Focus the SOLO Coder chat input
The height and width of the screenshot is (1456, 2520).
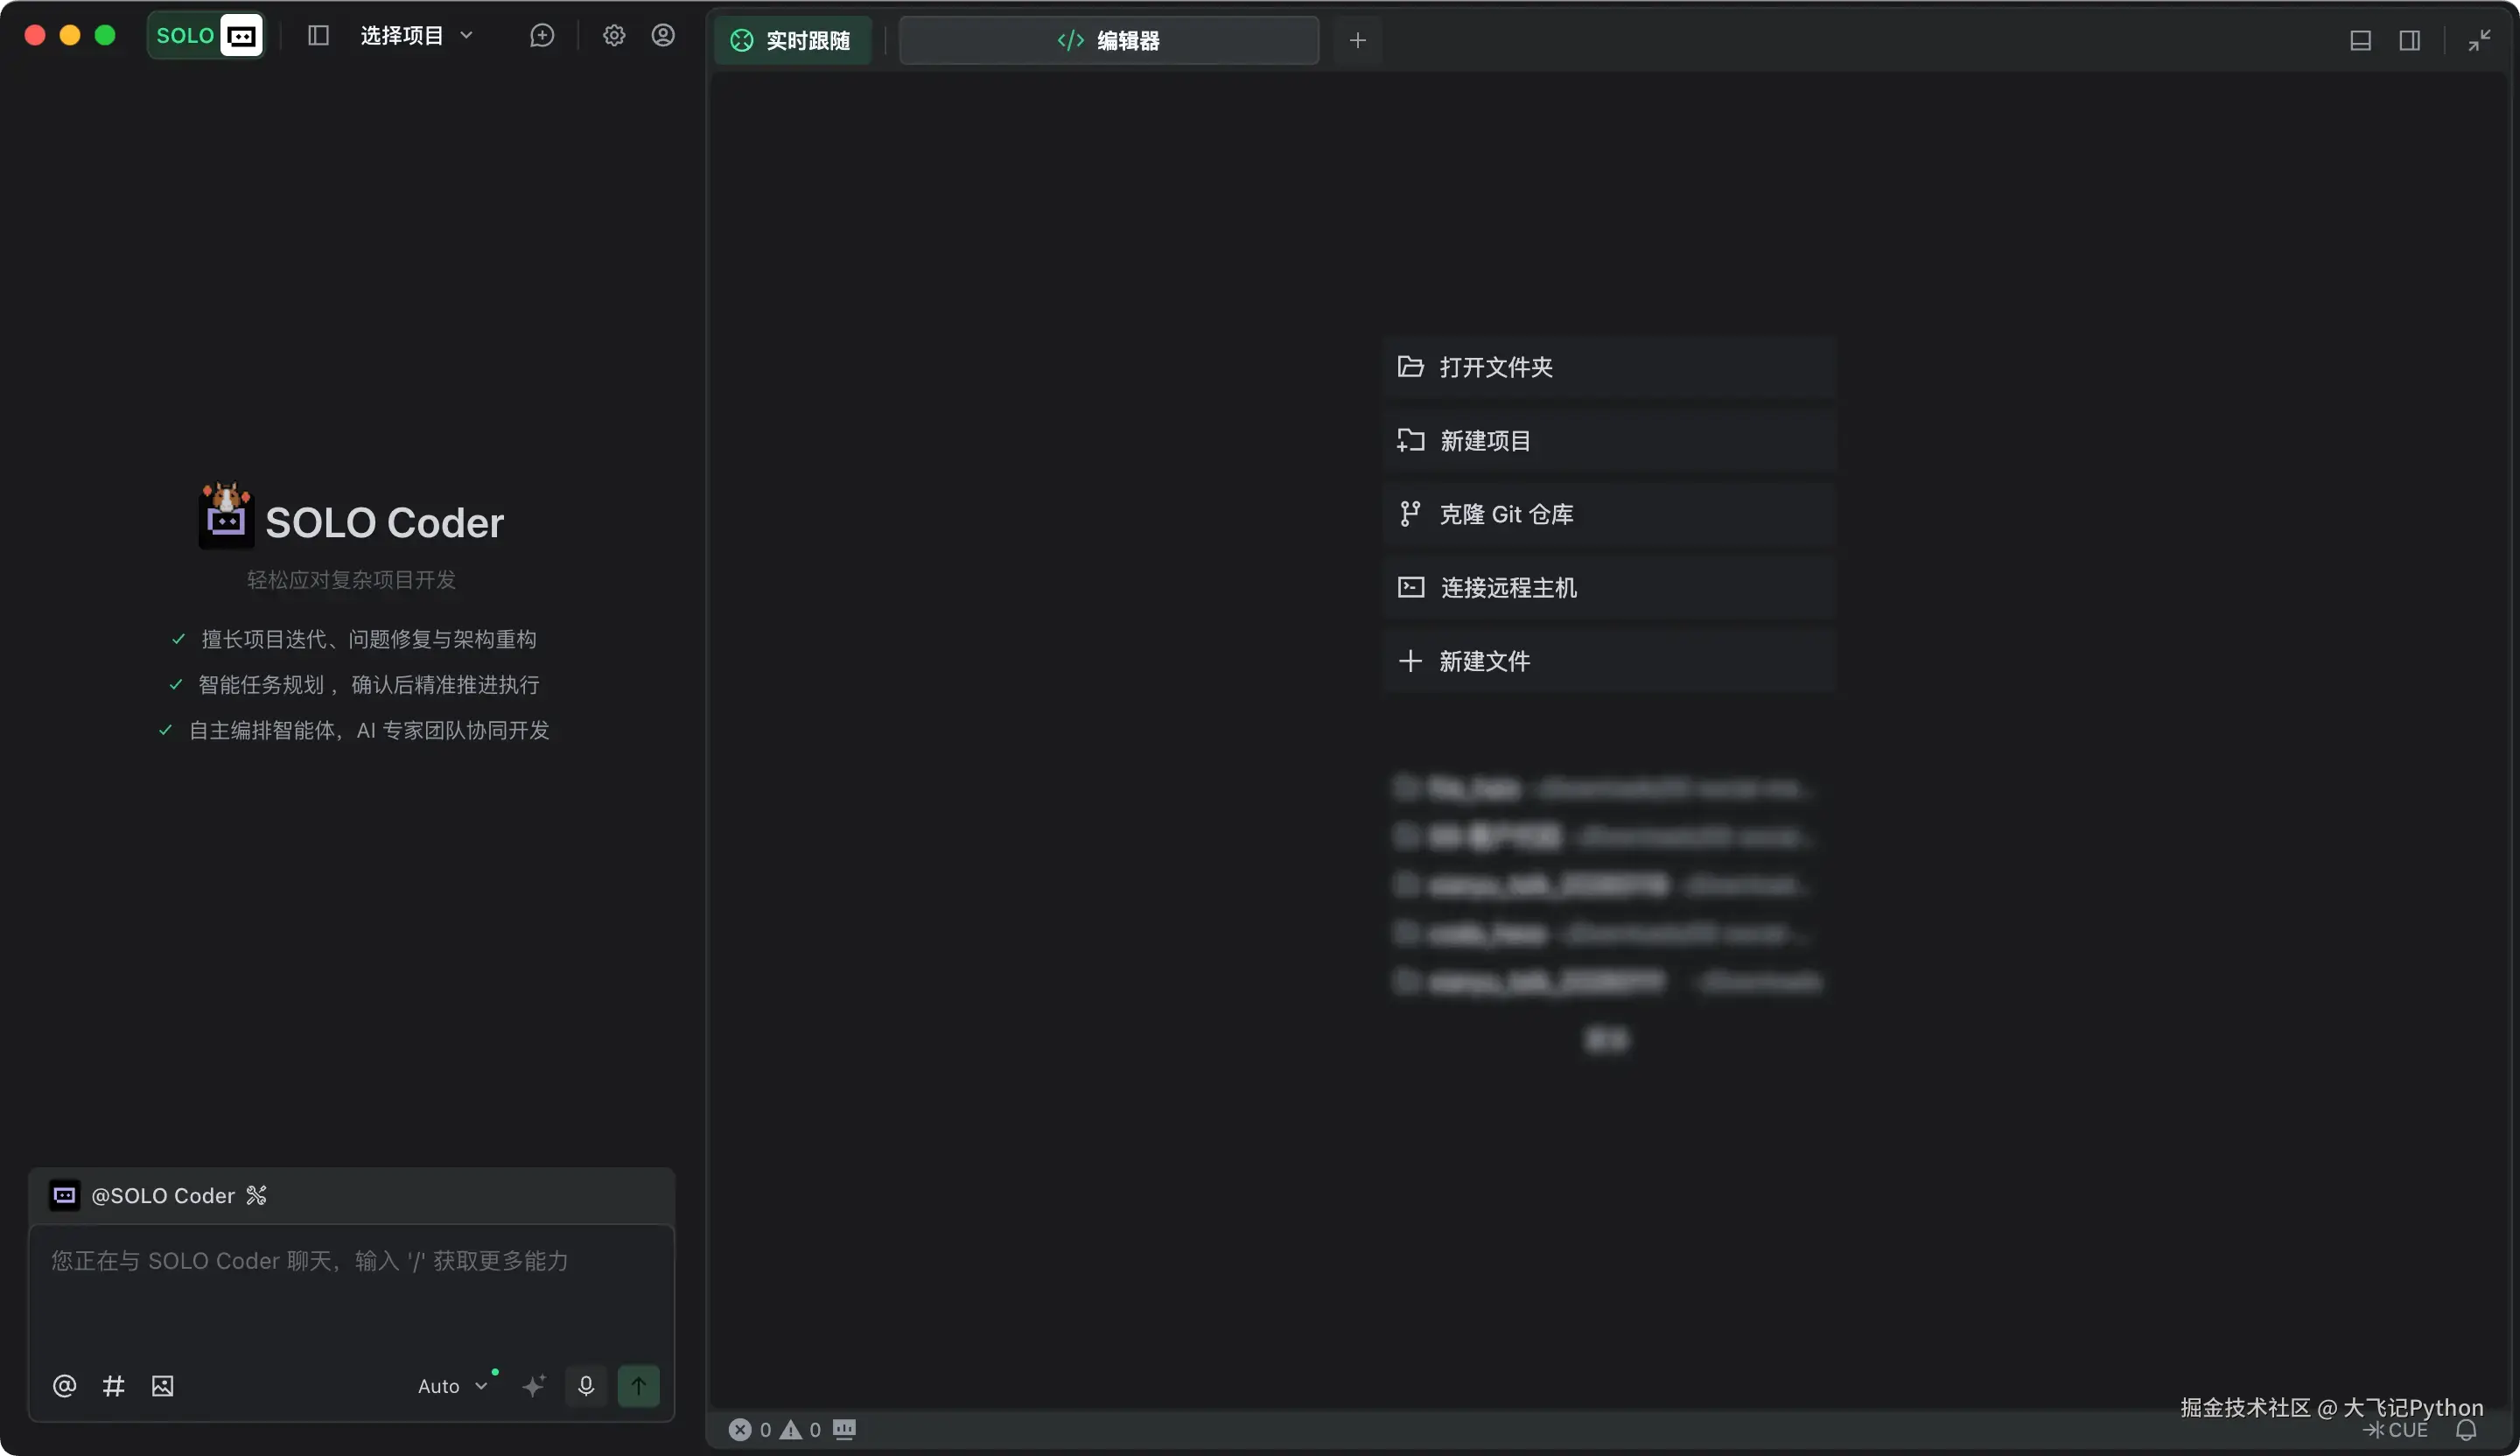coord(350,1290)
